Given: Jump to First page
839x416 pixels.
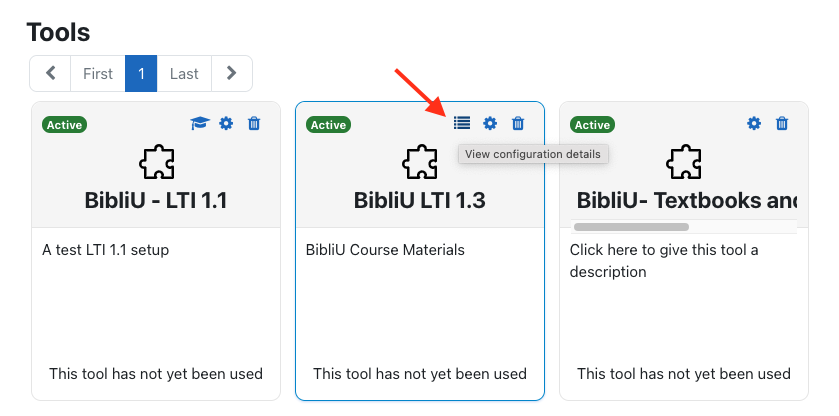Looking at the screenshot, I should 98,73.
